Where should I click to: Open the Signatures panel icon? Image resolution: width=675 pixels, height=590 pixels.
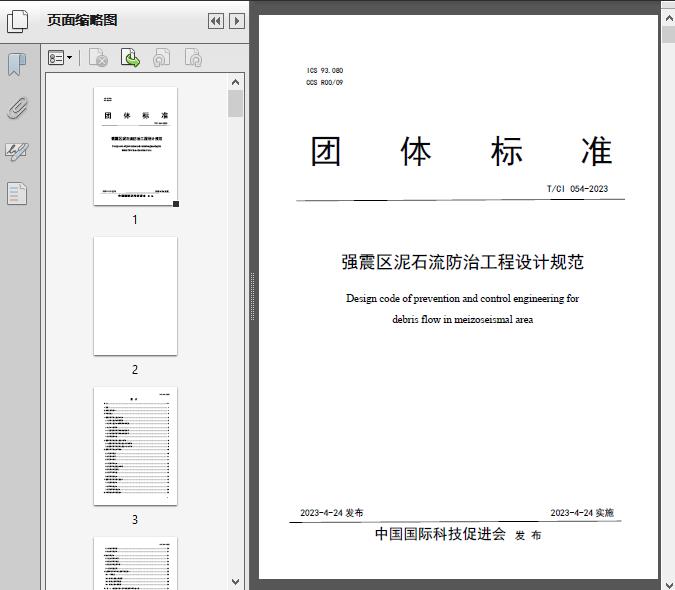(x=17, y=151)
